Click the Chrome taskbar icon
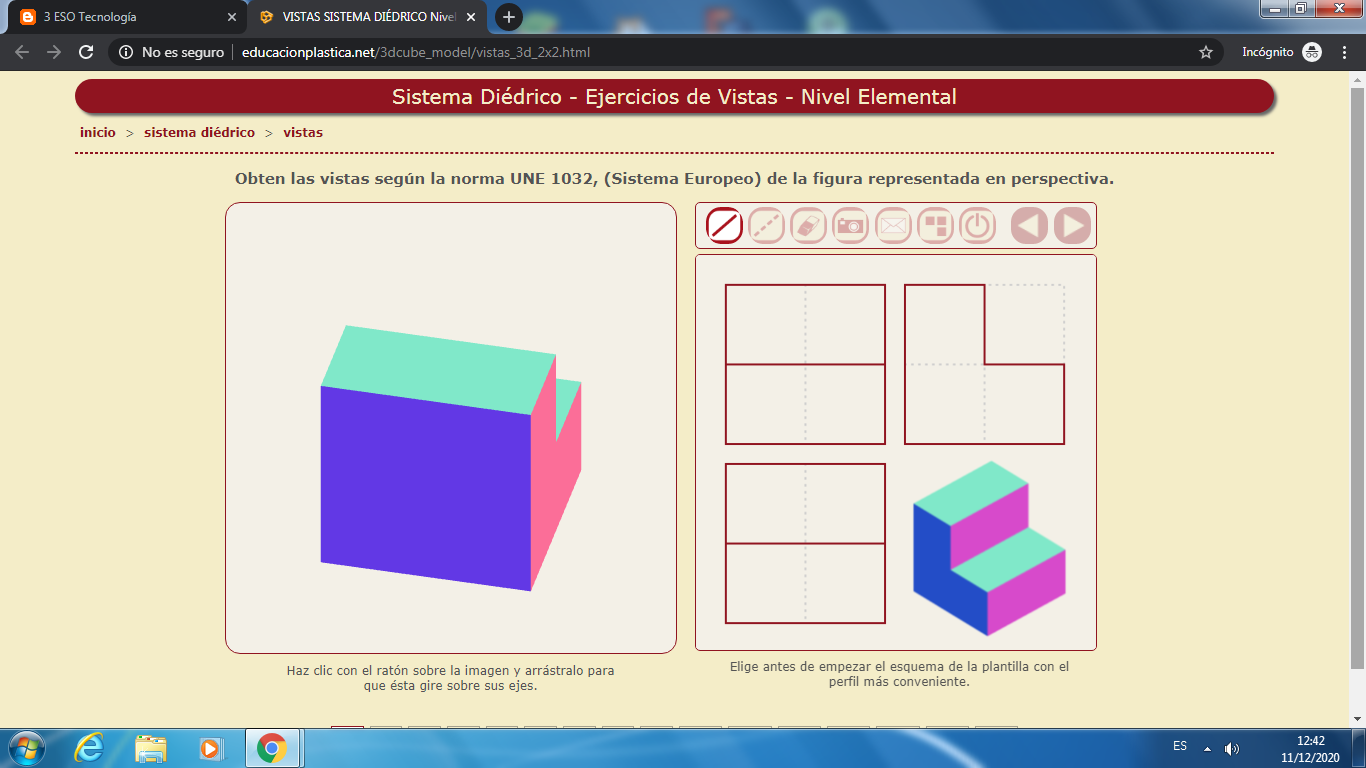The image size is (1366, 768). [x=271, y=748]
